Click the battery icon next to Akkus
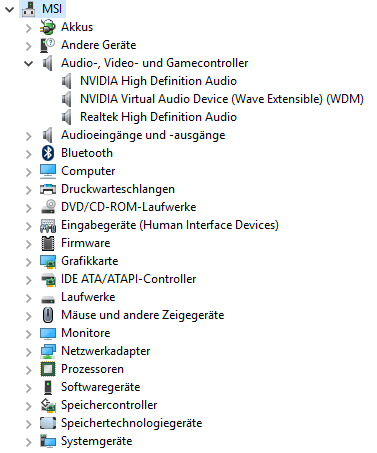The width and height of the screenshot is (377, 453). 48,27
